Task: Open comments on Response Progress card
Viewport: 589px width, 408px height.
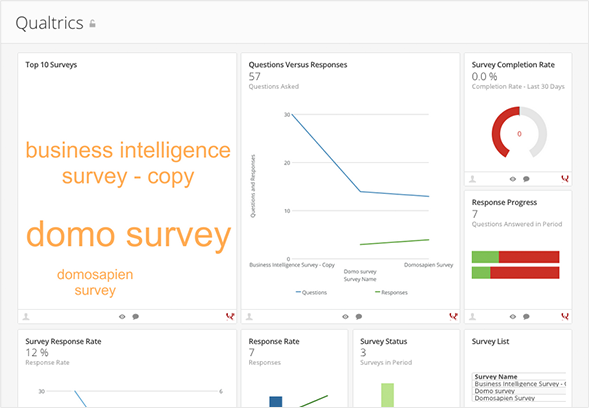Action: click(526, 317)
